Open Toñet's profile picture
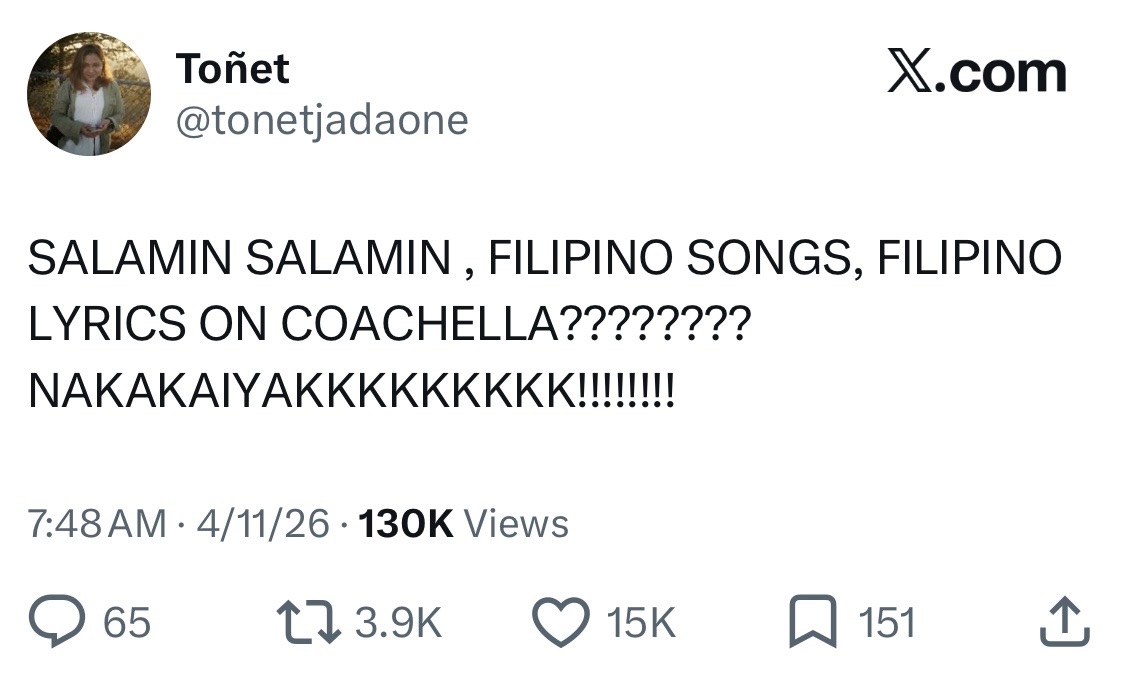The width and height of the screenshot is (1125, 675). point(89,93)
